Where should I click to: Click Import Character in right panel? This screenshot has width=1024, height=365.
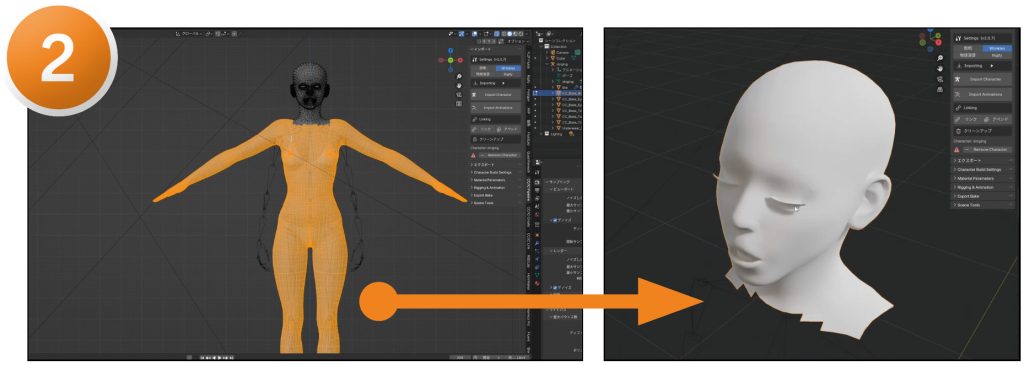pyautogui.click(x=982, y=79)
